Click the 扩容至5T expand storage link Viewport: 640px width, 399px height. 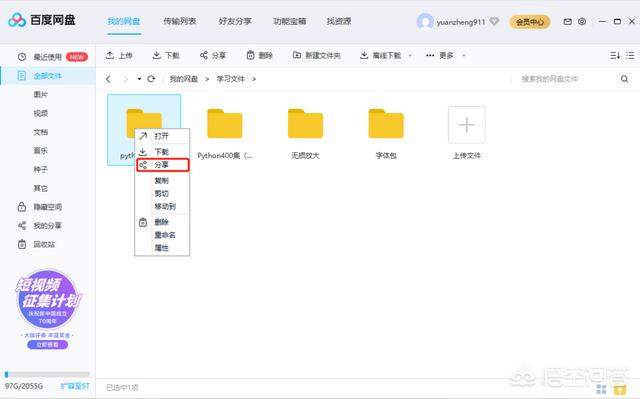click(75, 386)
